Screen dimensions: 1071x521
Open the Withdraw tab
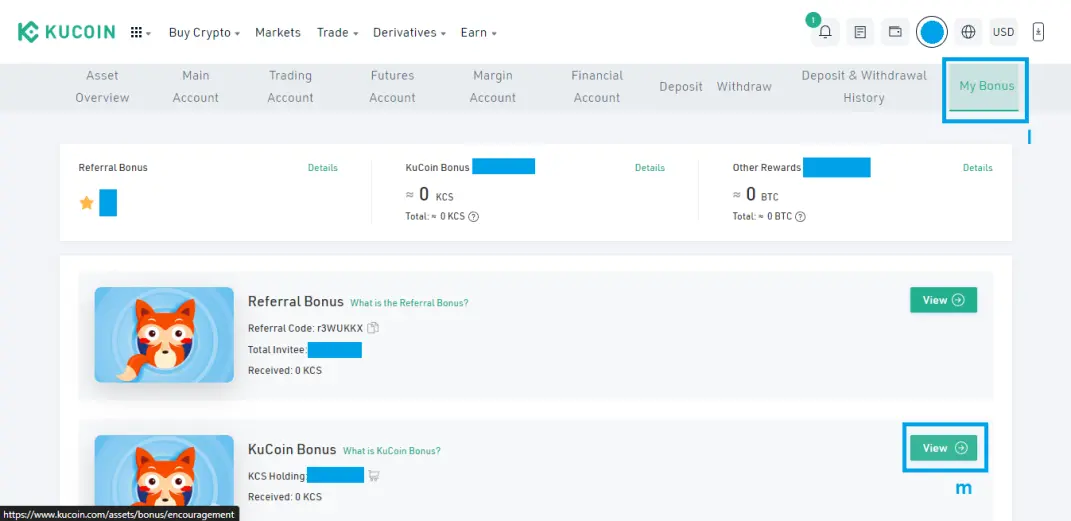coord(745,87)
